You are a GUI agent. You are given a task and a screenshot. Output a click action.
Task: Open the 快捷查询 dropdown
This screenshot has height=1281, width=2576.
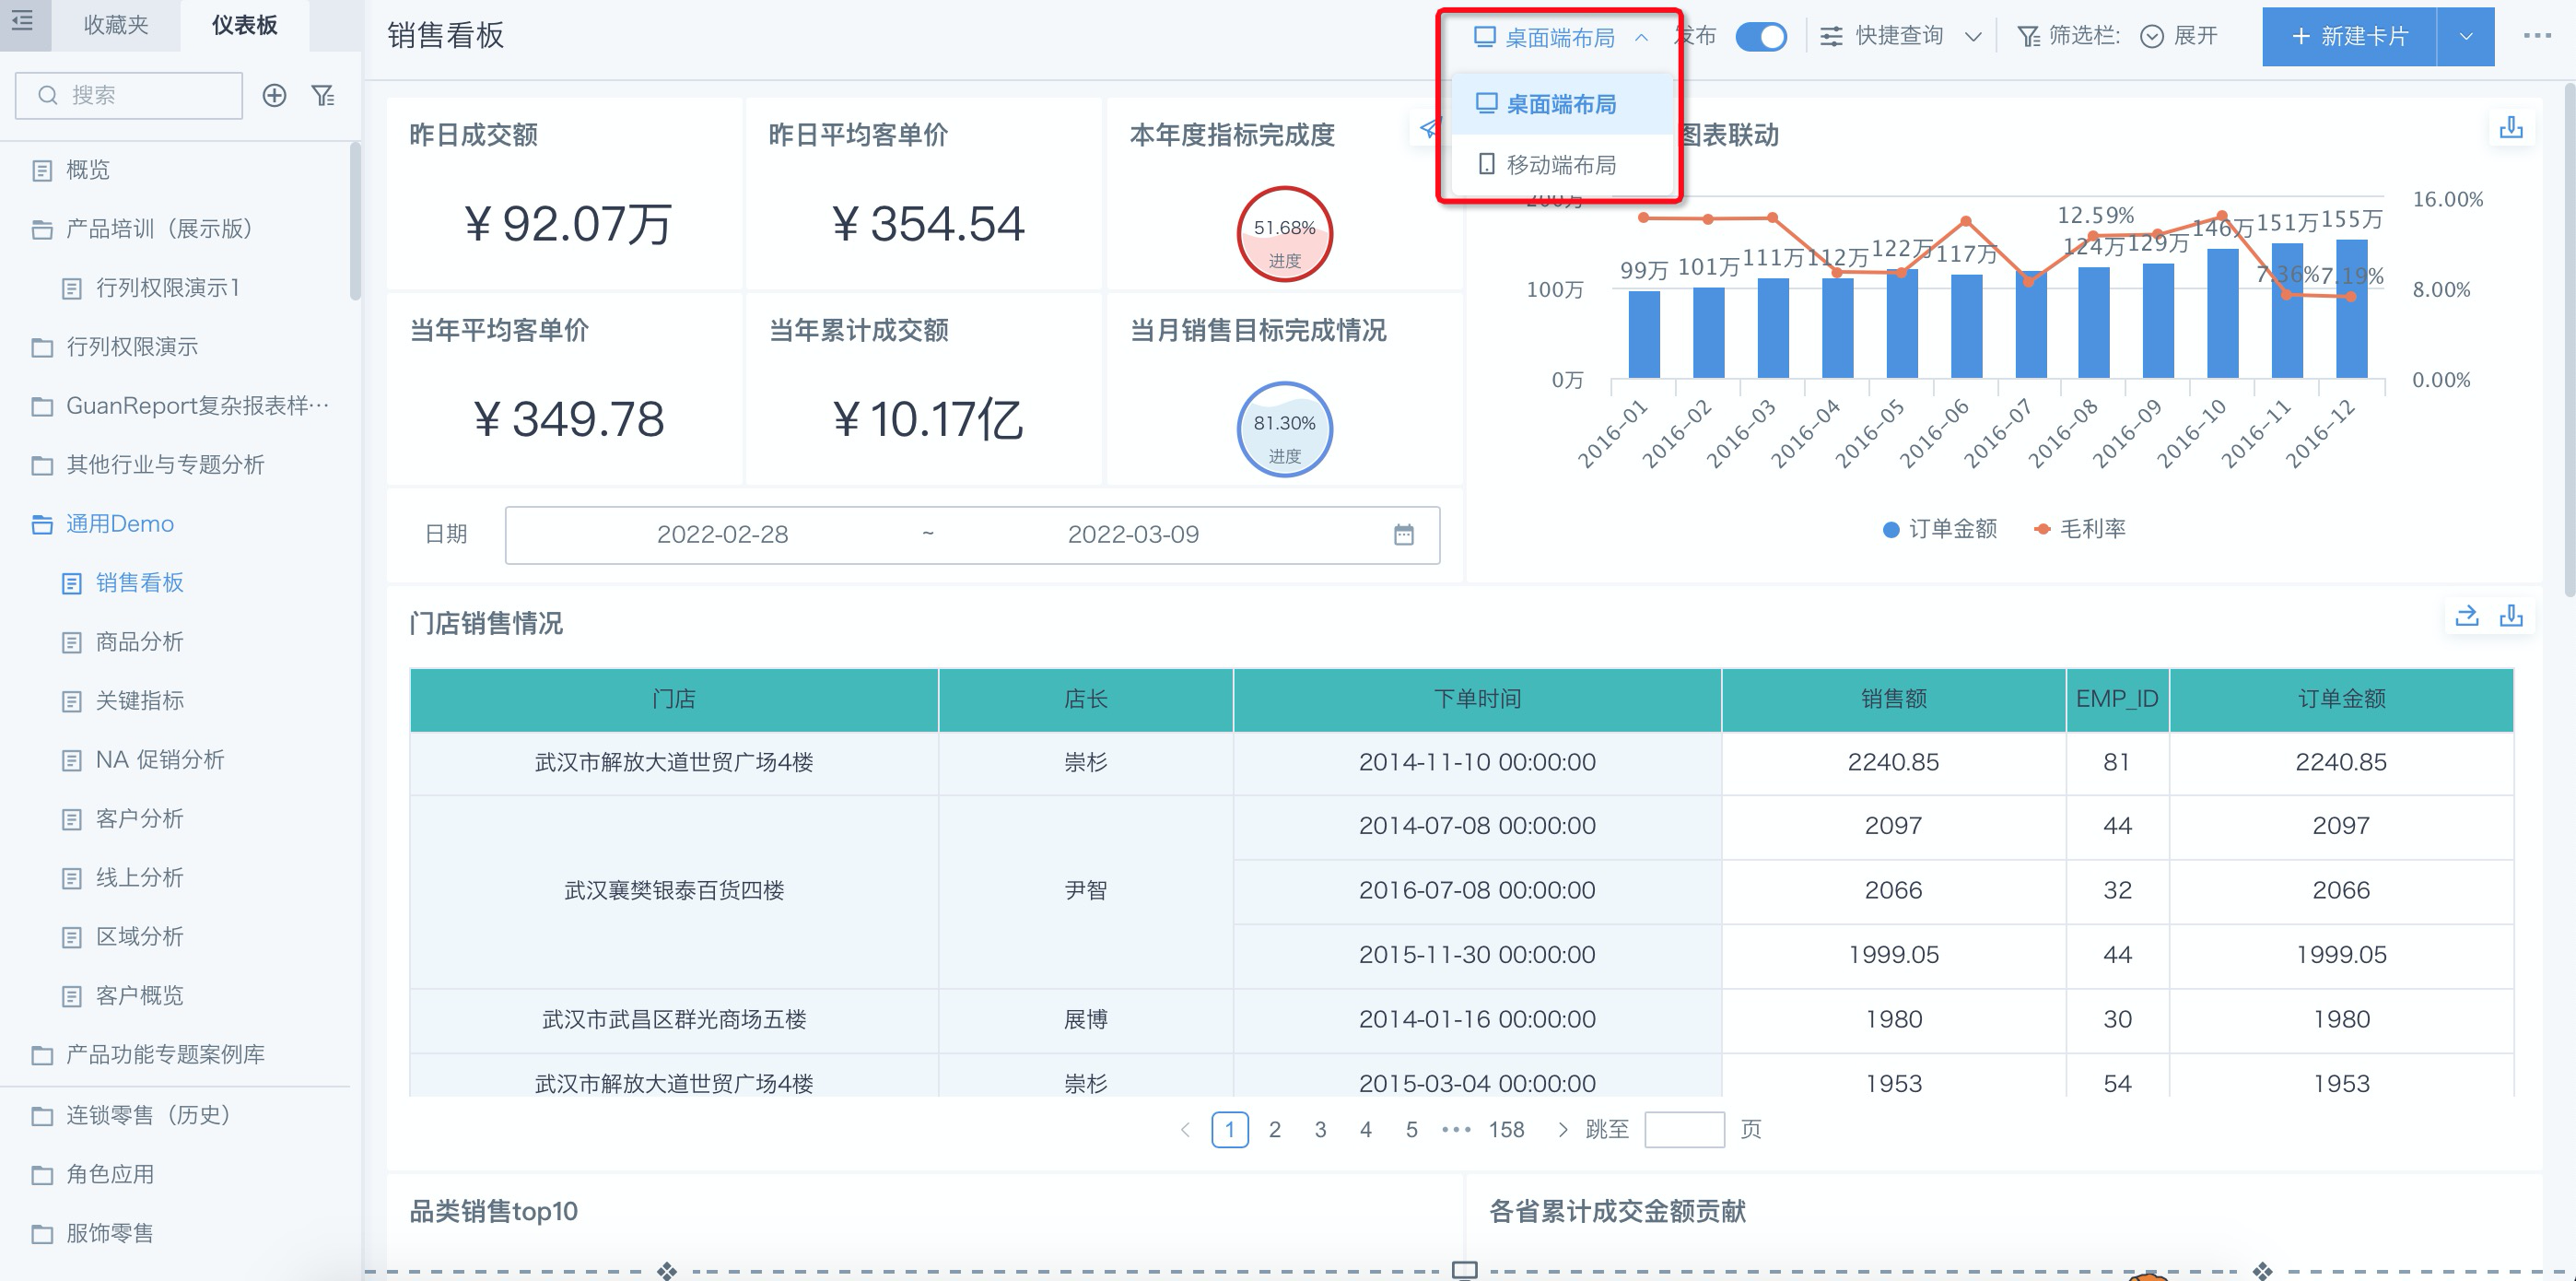tap(1900, 37)
